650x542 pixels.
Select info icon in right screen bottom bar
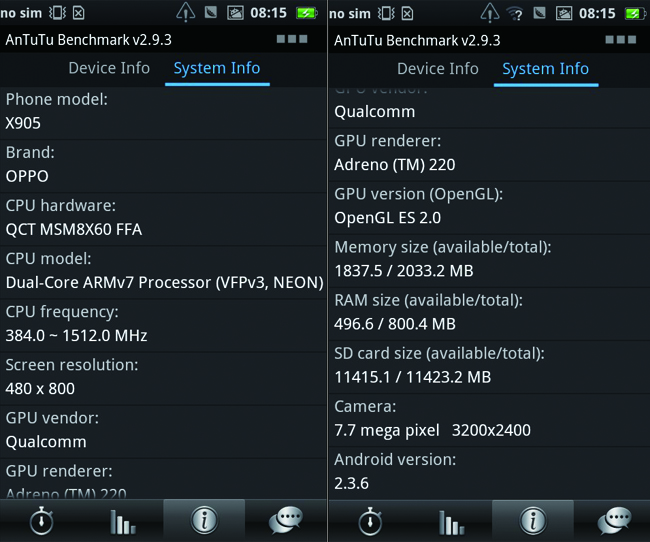pos(533,521)
